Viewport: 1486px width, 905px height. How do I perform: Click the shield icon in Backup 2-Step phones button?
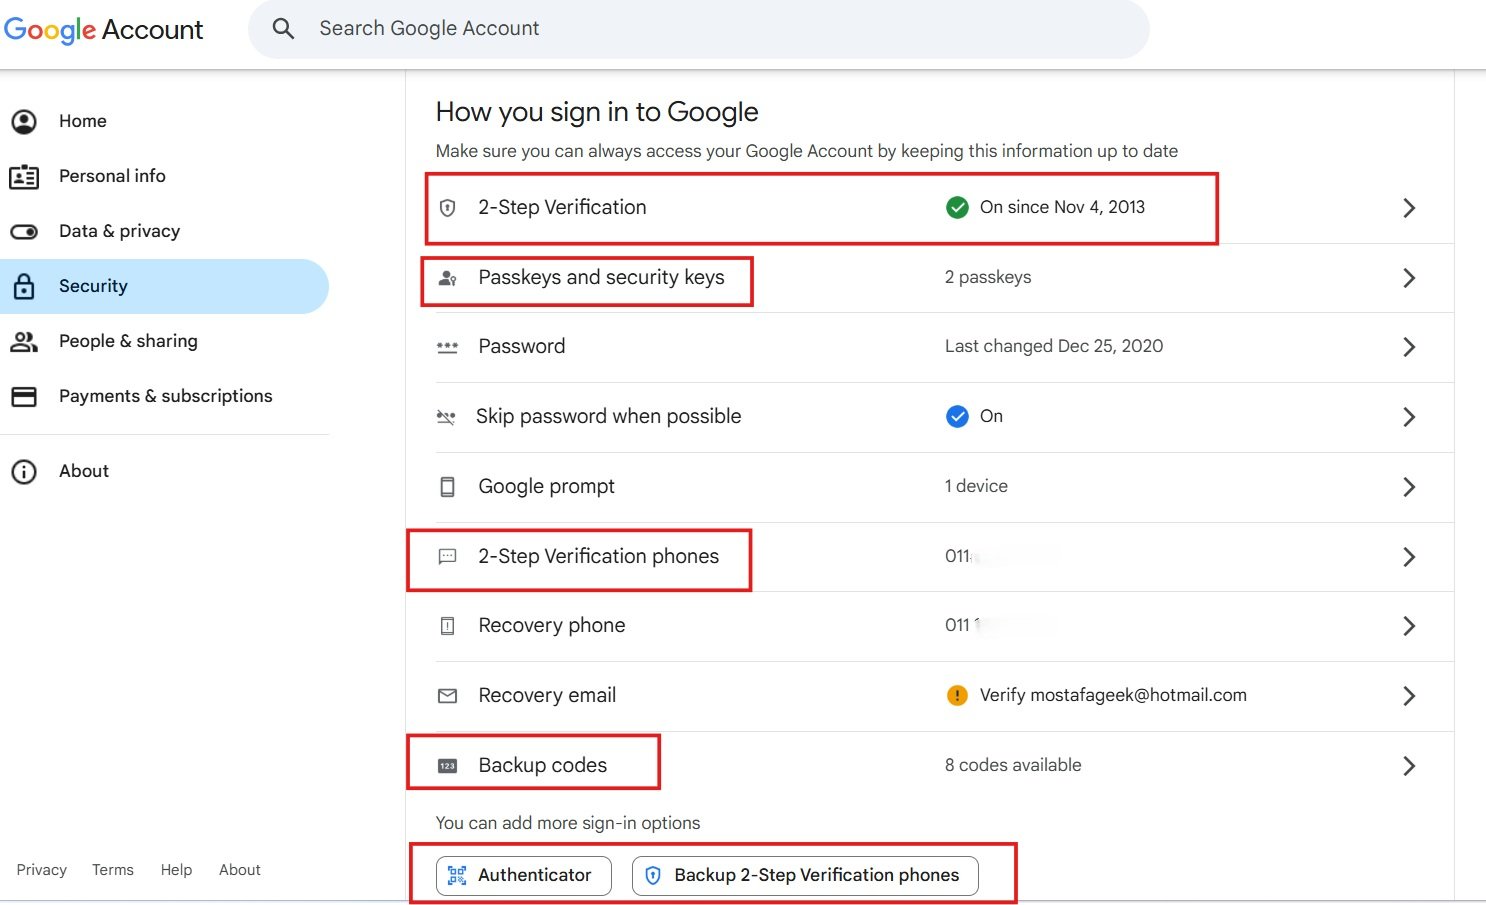pyautogui.click(x=653, y=876)
